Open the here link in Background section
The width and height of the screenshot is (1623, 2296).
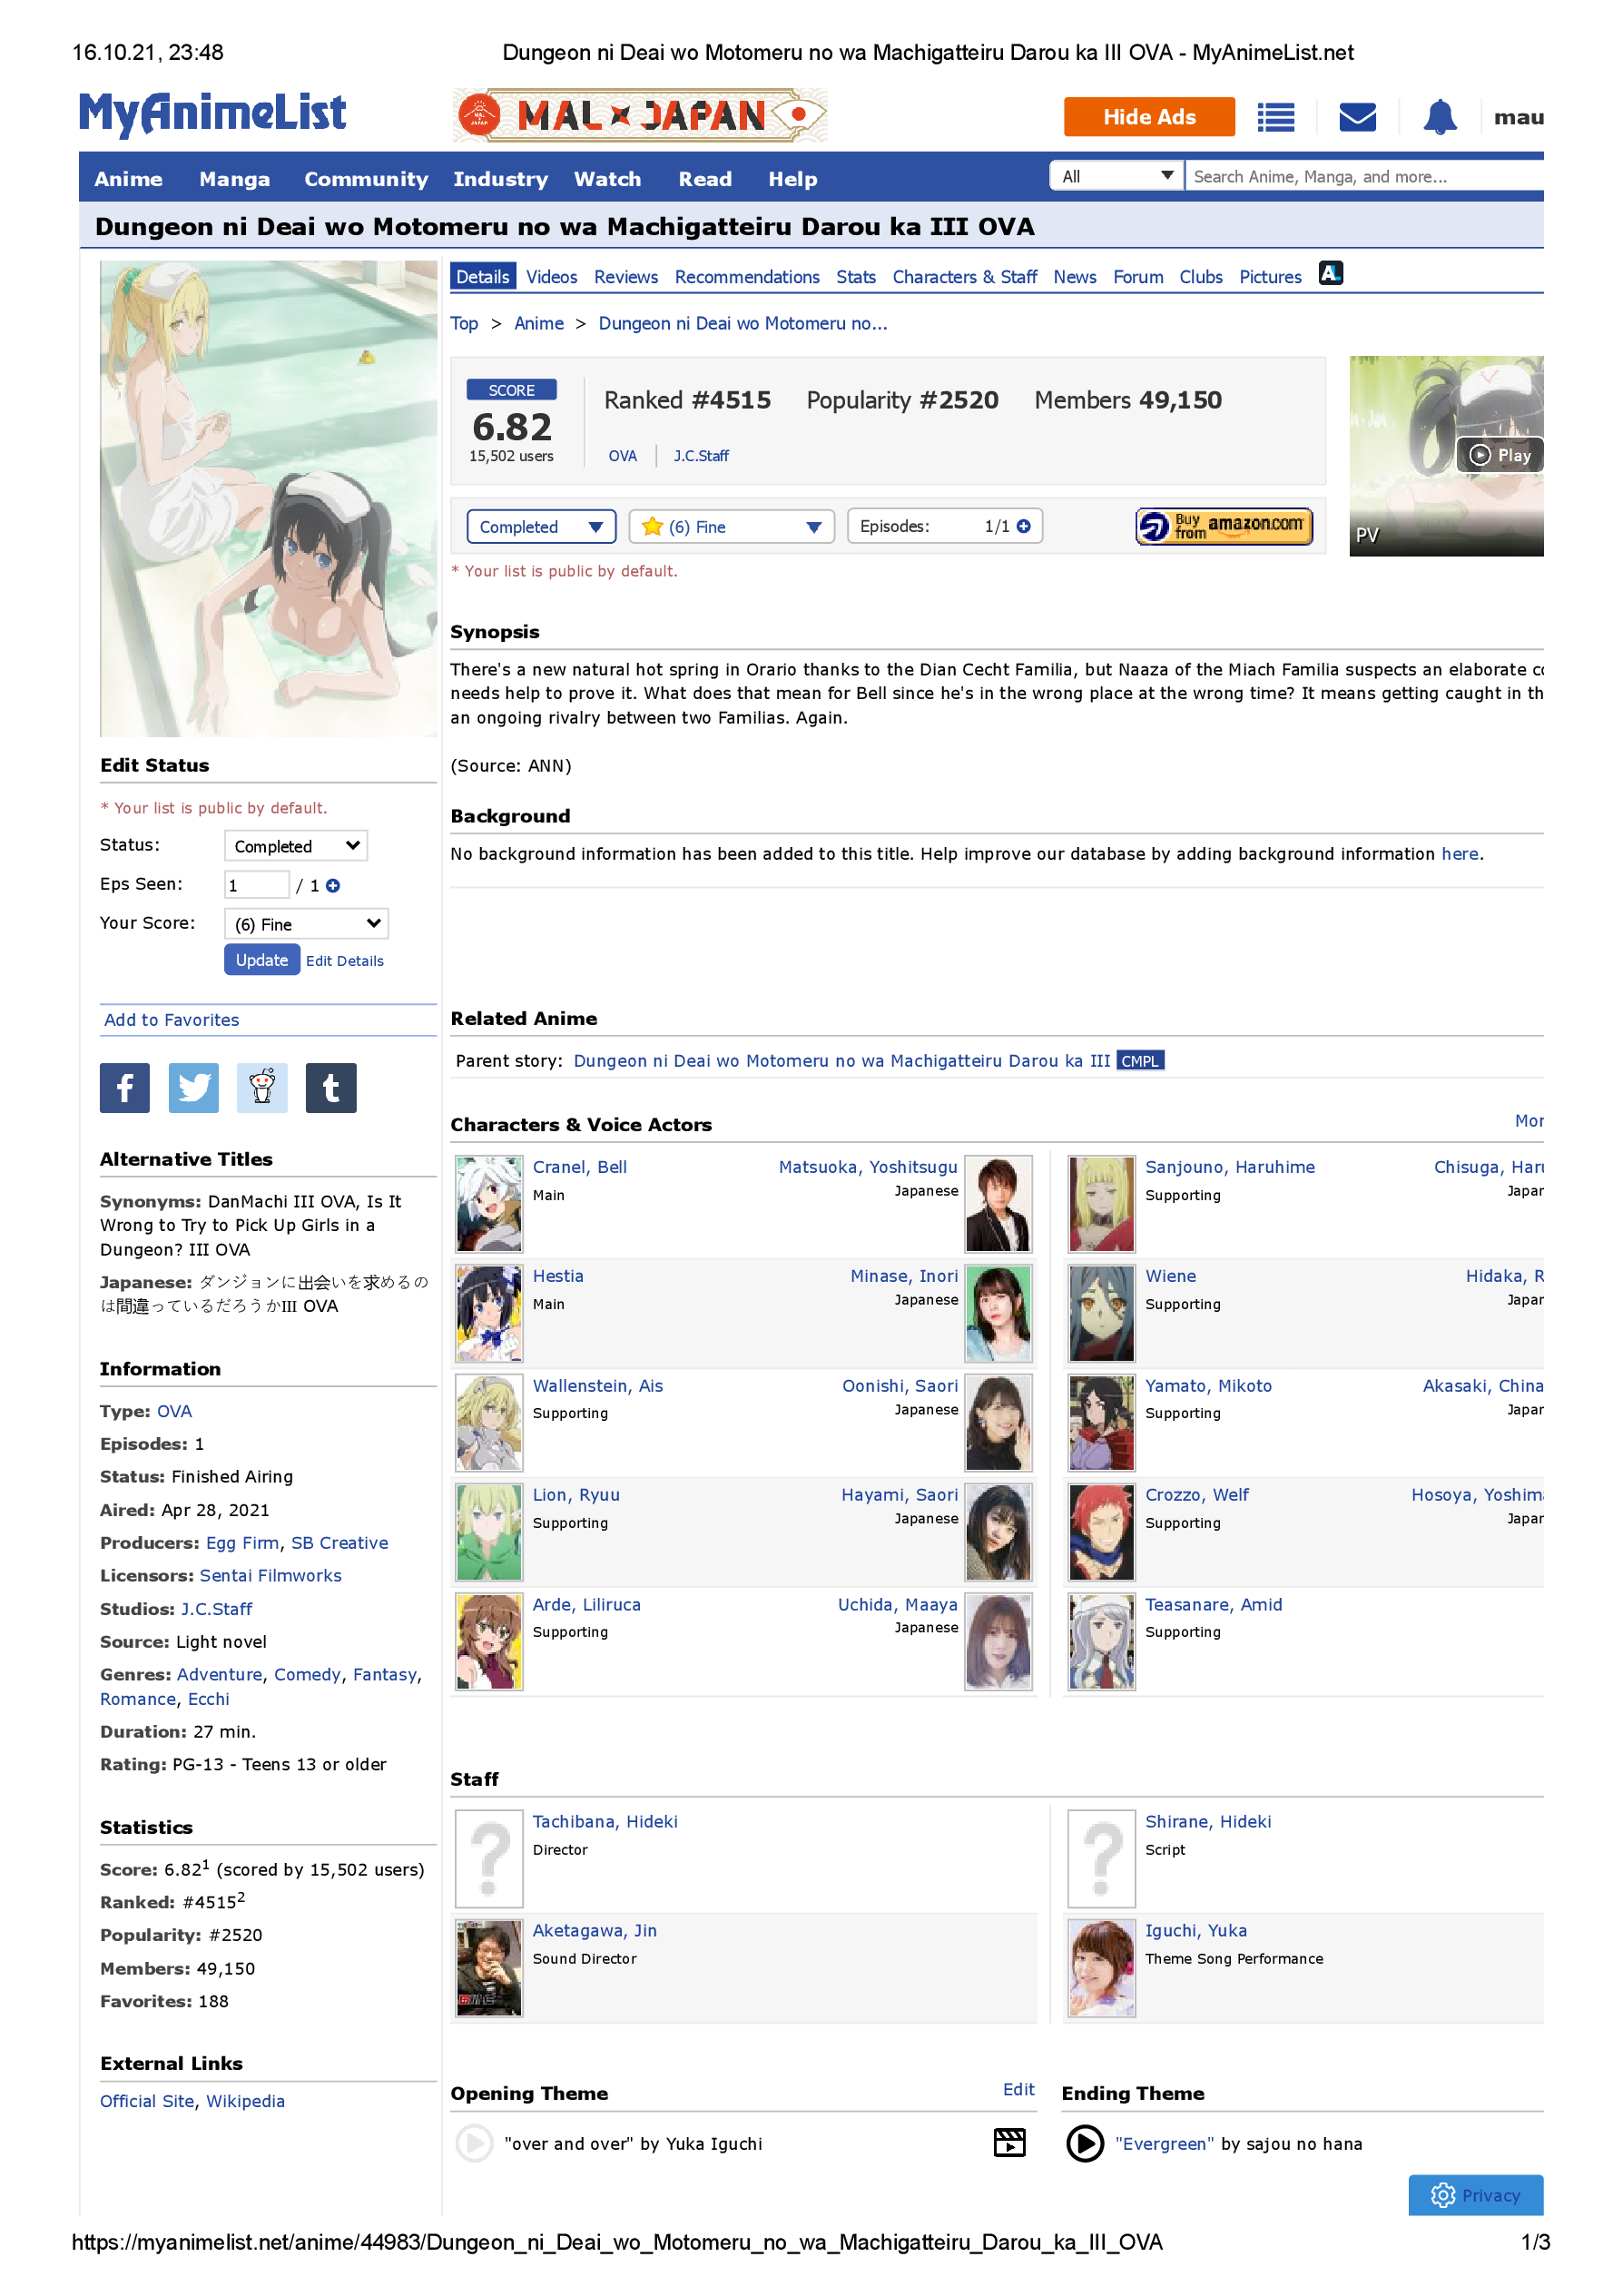click(1459, 854)
